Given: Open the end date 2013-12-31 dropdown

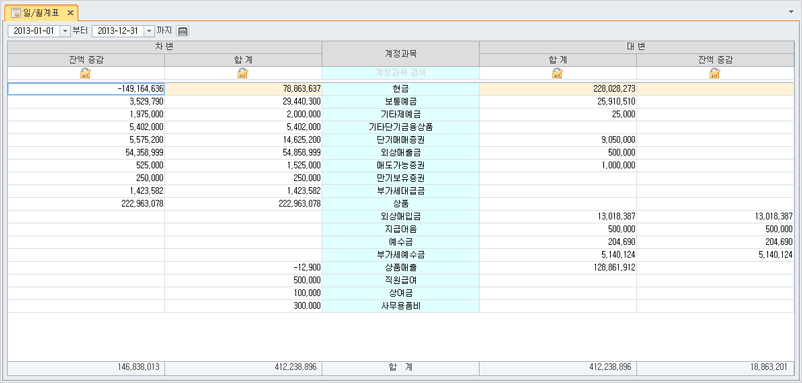Looking at the screenshot, I should 149,31.
